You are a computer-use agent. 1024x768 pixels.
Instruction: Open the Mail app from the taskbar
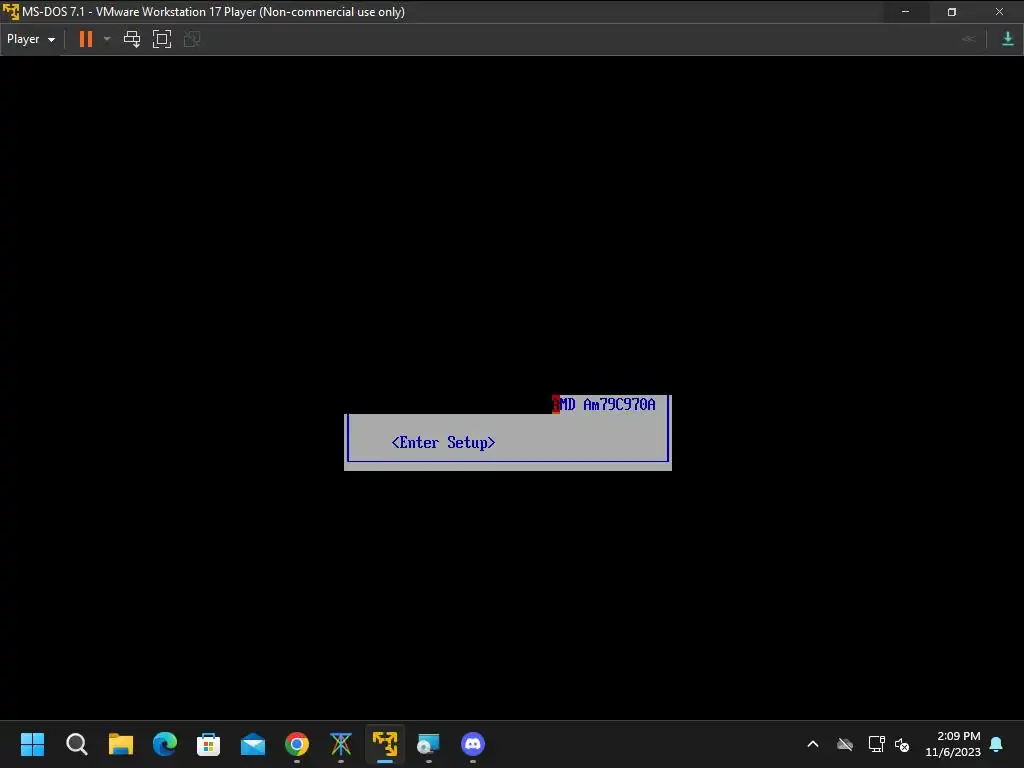[253, 744]
